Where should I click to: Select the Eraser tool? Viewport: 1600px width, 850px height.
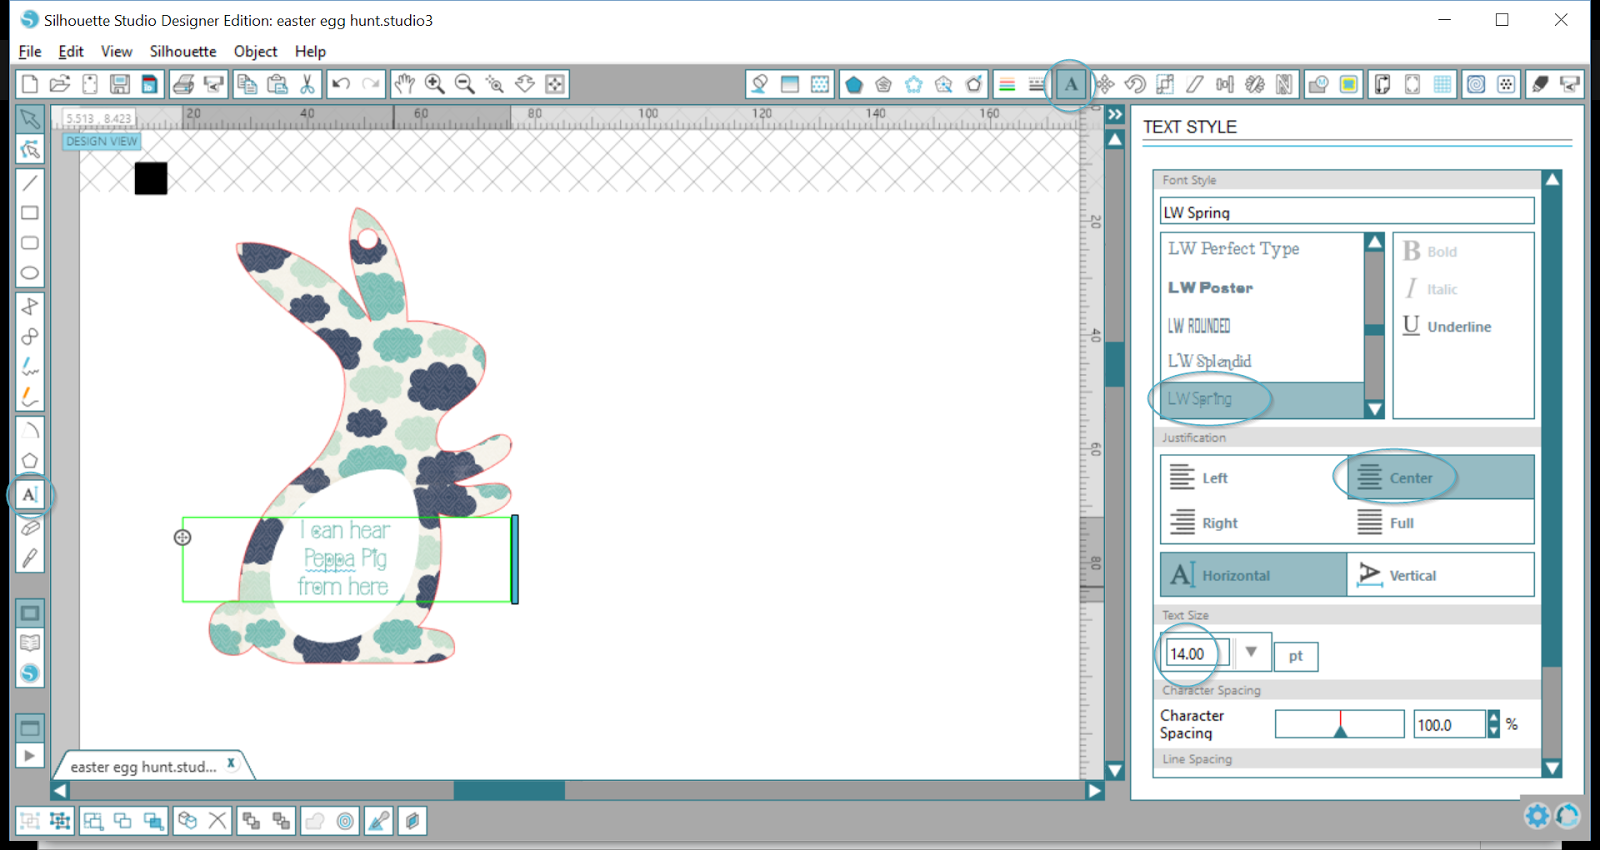(30, 527)
